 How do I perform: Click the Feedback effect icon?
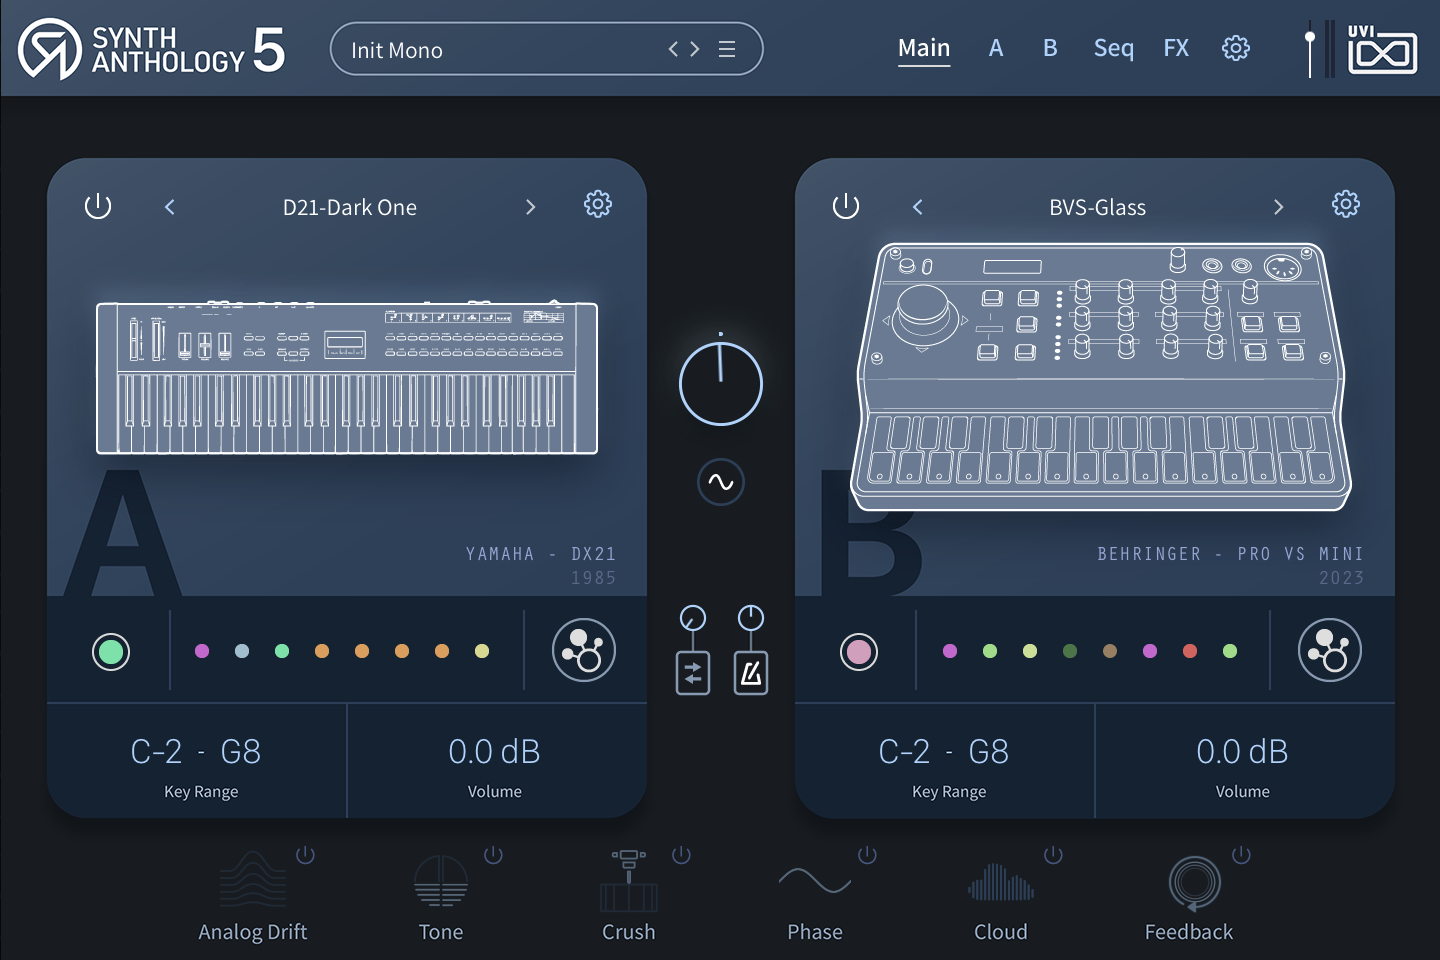(1194, 884)
